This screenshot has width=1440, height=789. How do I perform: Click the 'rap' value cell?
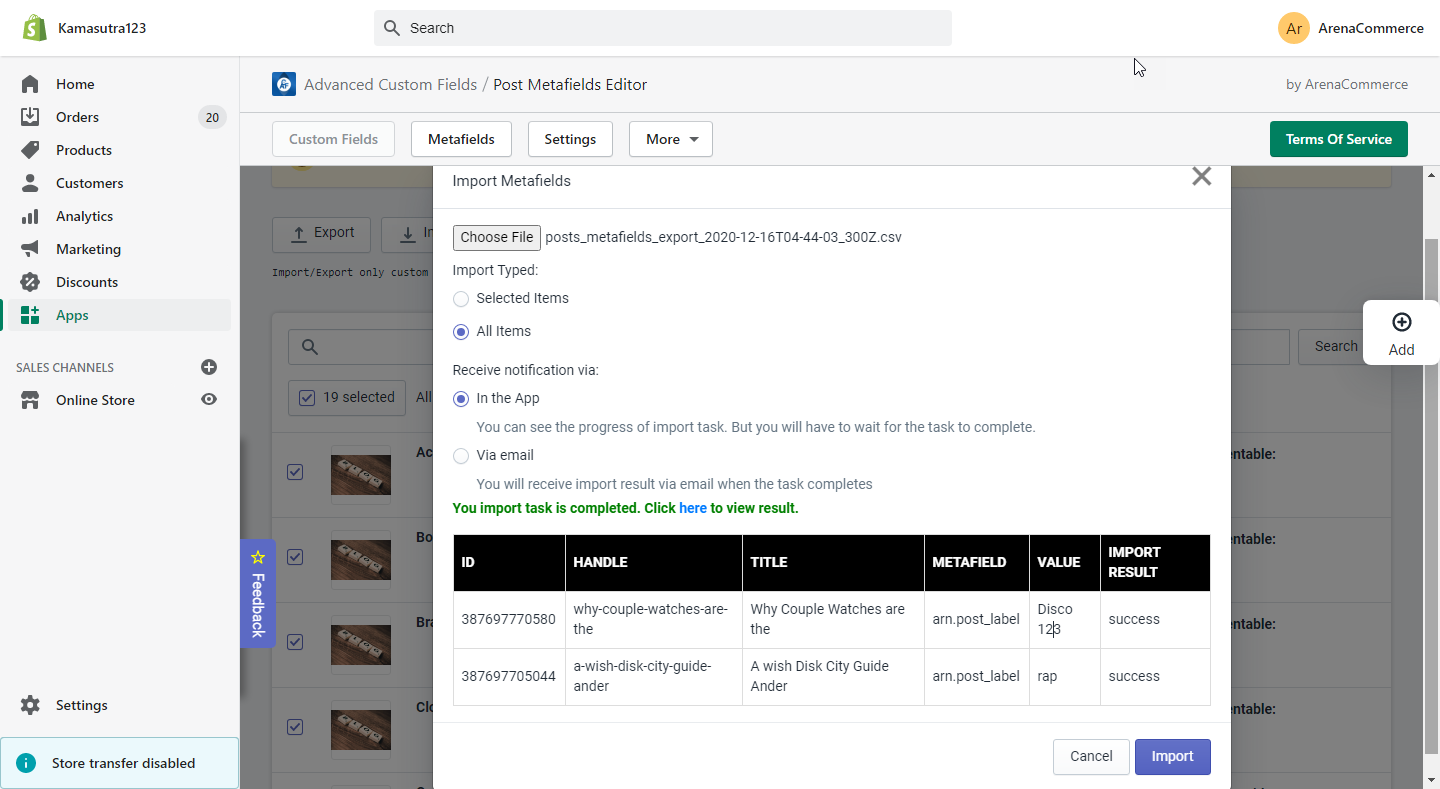(x=1064, y=676)
